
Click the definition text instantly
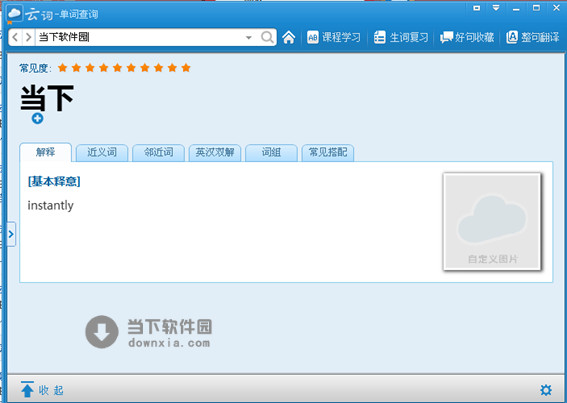[x=50, y=205]
